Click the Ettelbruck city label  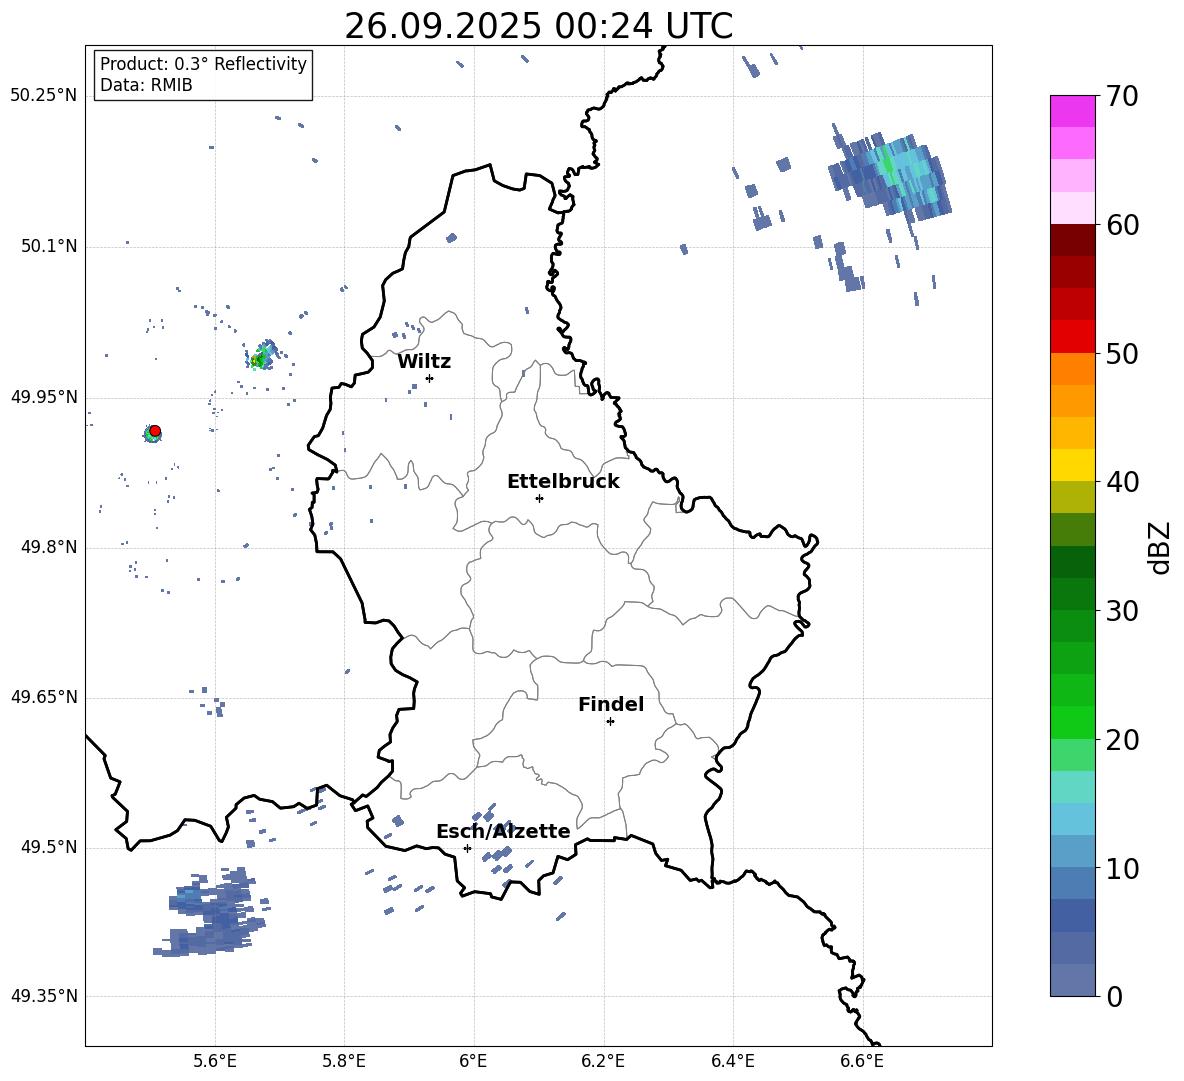click(563, 482)
